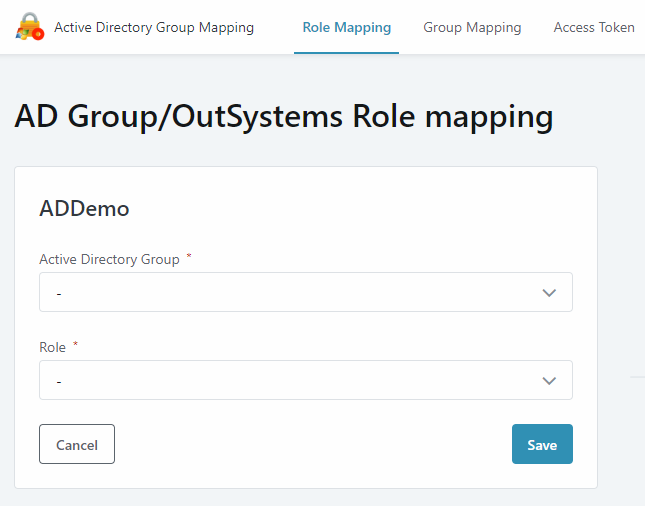Click the red asterisk beside Active Directory Group
645x506 pixels.
[x=189, y=257]
